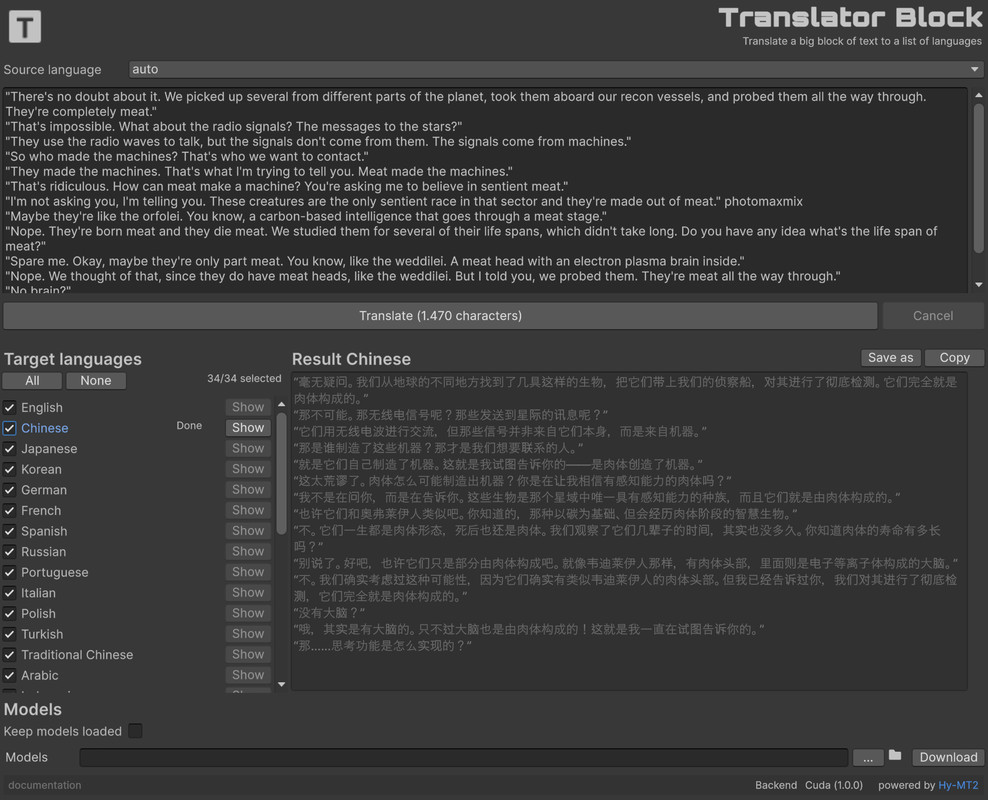Click the source text scroll-up arrow
The width and height of the screenshot is (988, 800).
tap(979, 95)
